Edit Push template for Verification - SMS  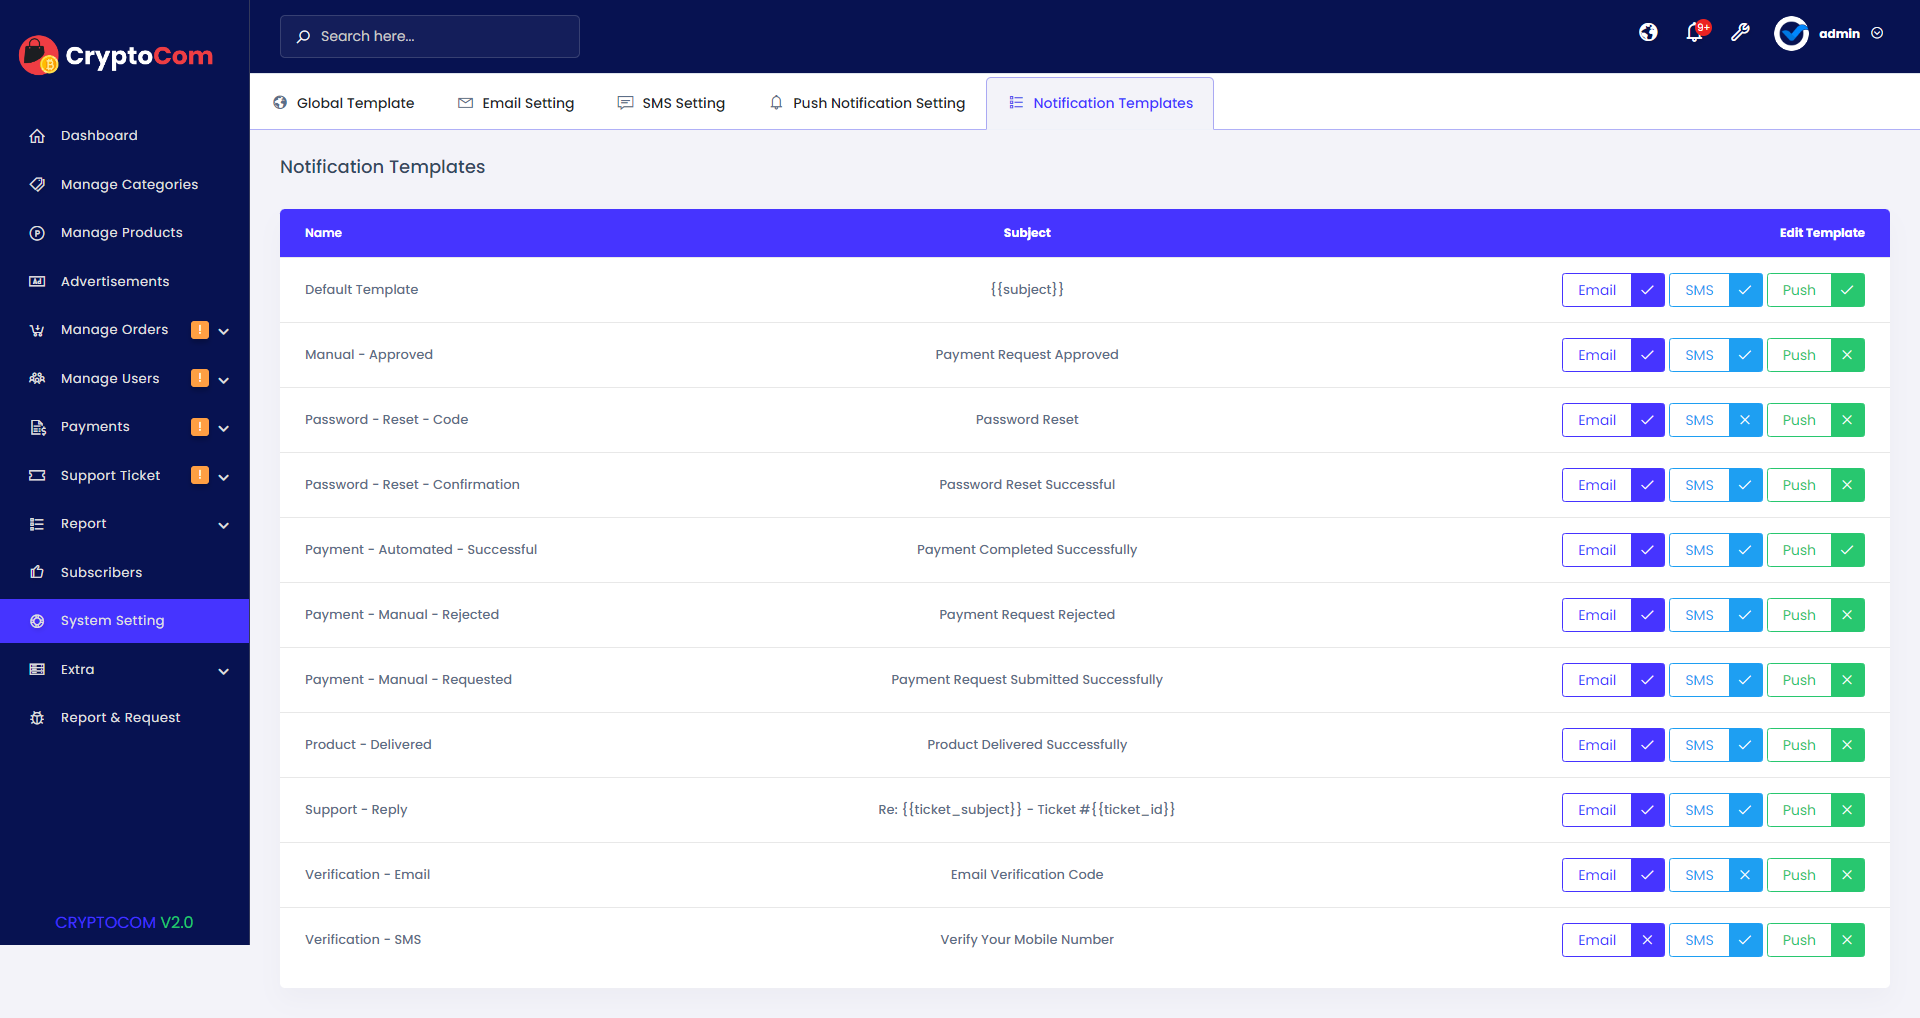point(1799,940)
